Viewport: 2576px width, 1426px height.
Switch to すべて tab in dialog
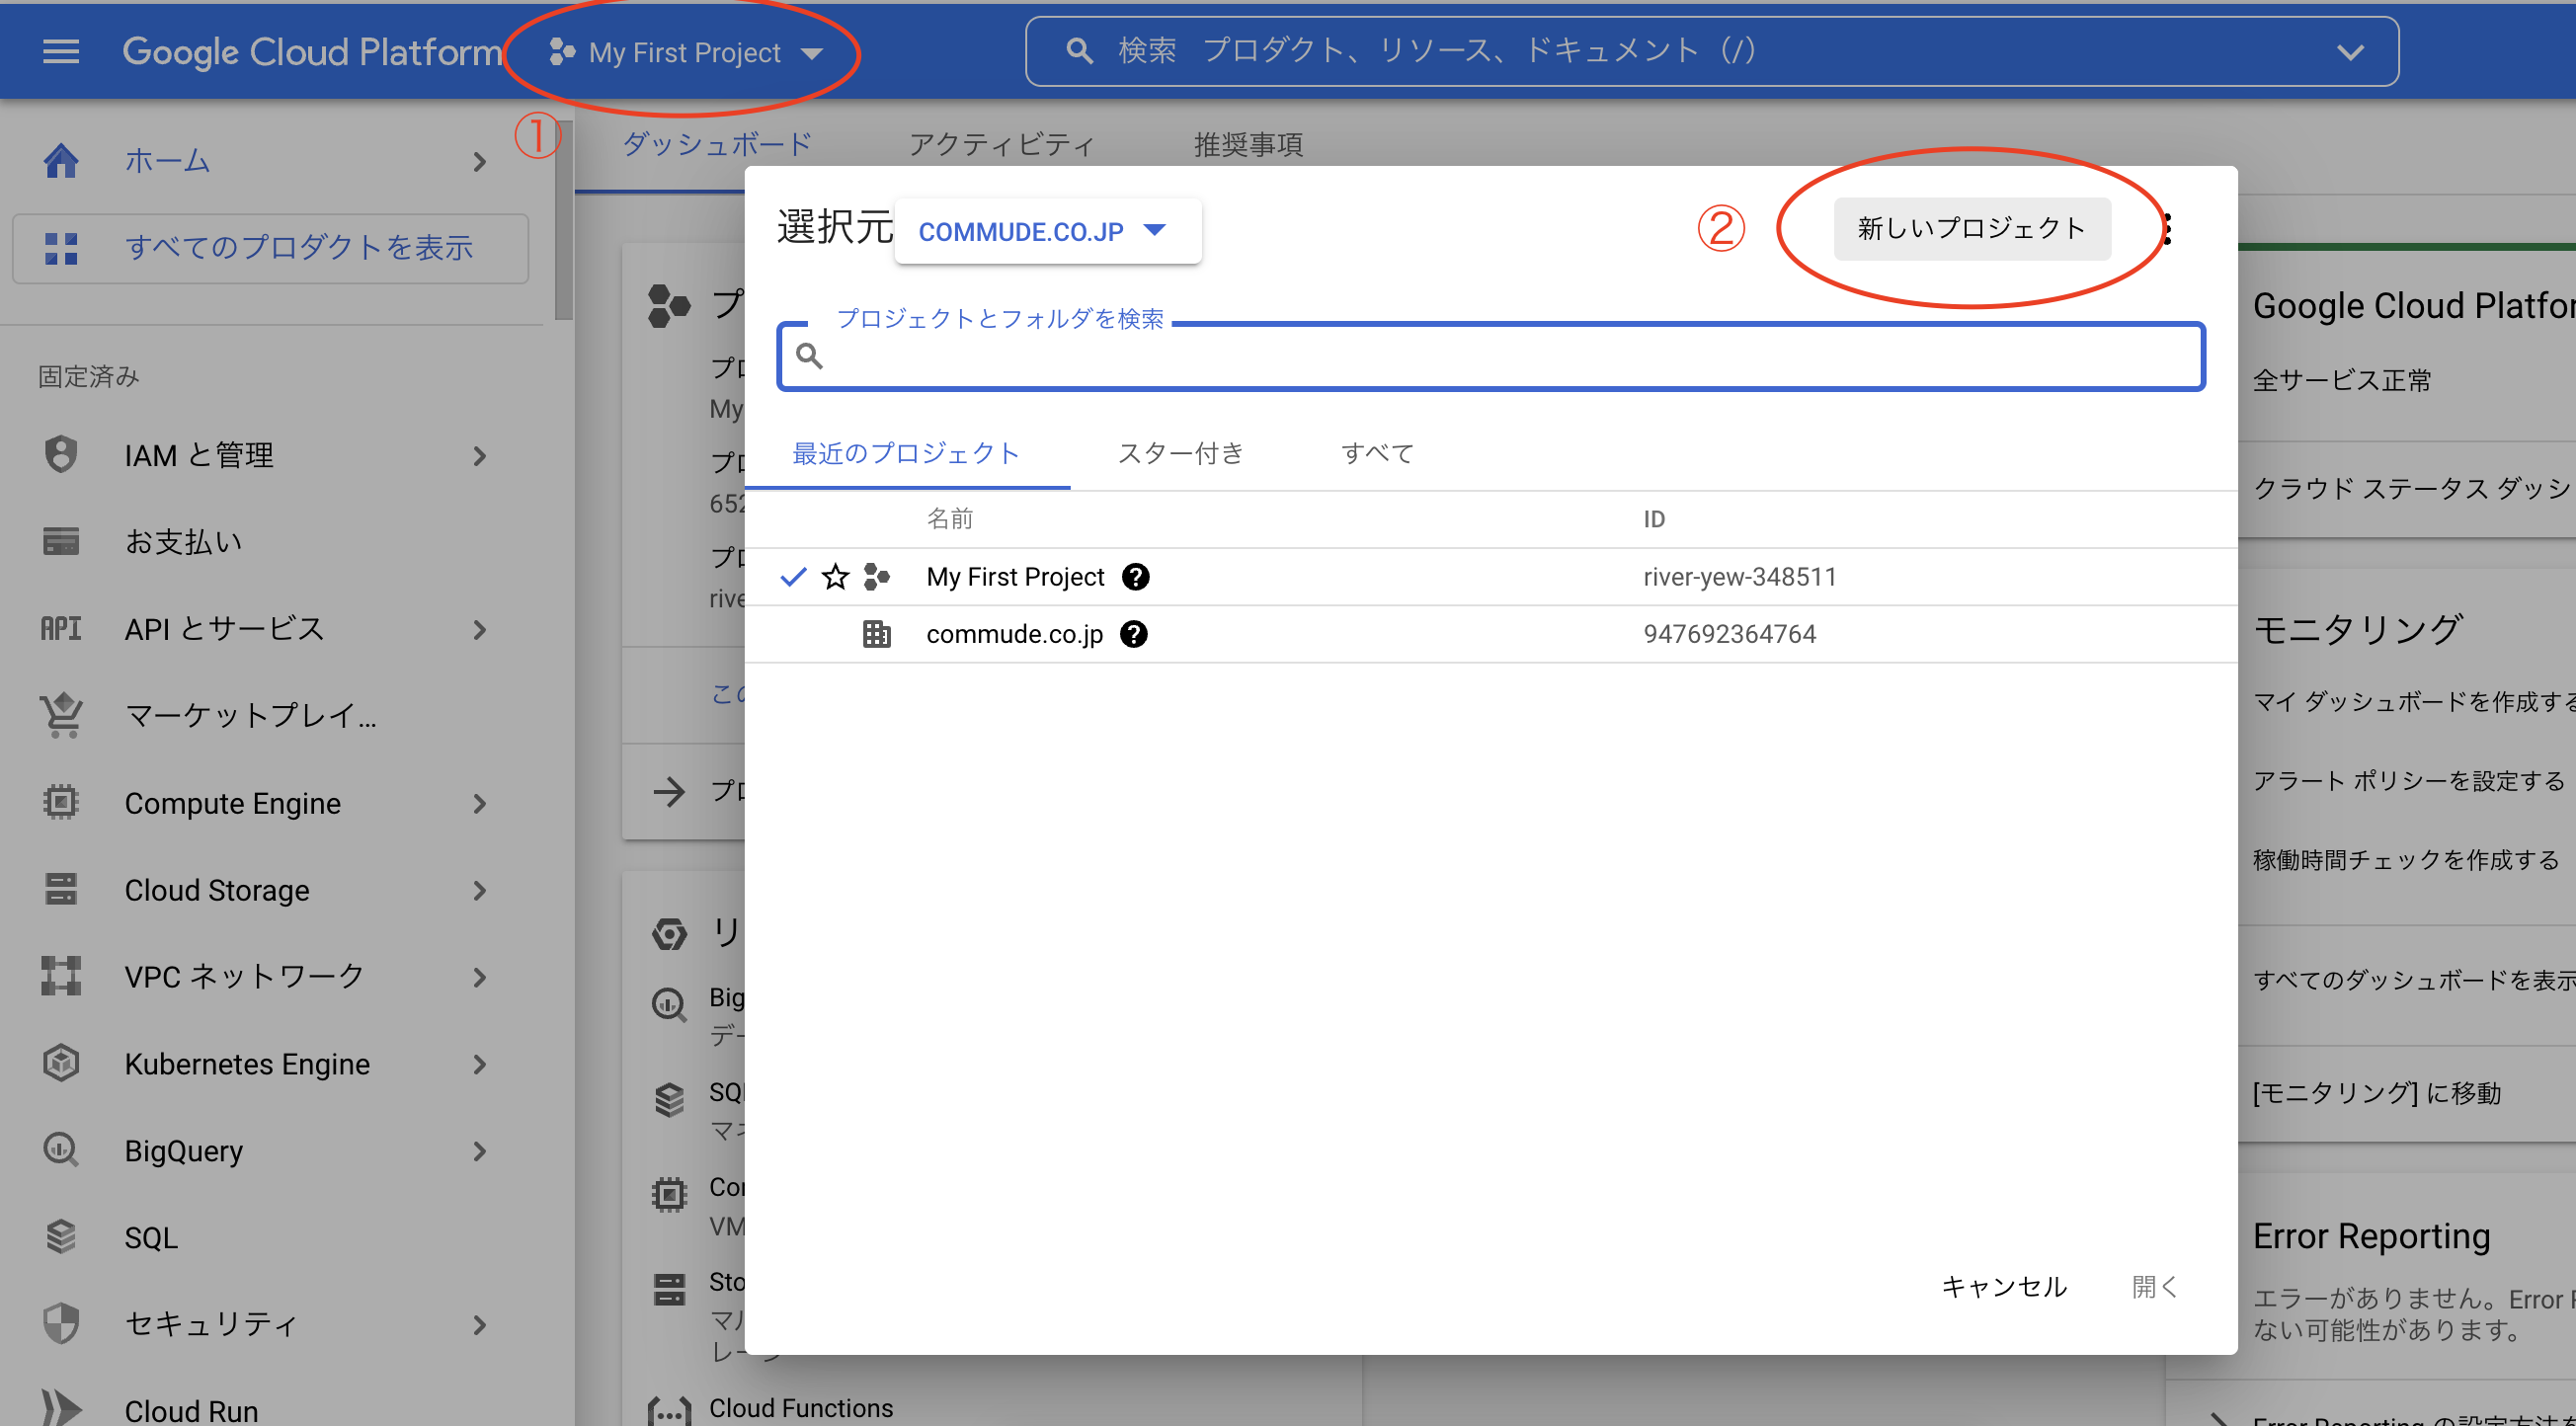[x=1377, y=453]
